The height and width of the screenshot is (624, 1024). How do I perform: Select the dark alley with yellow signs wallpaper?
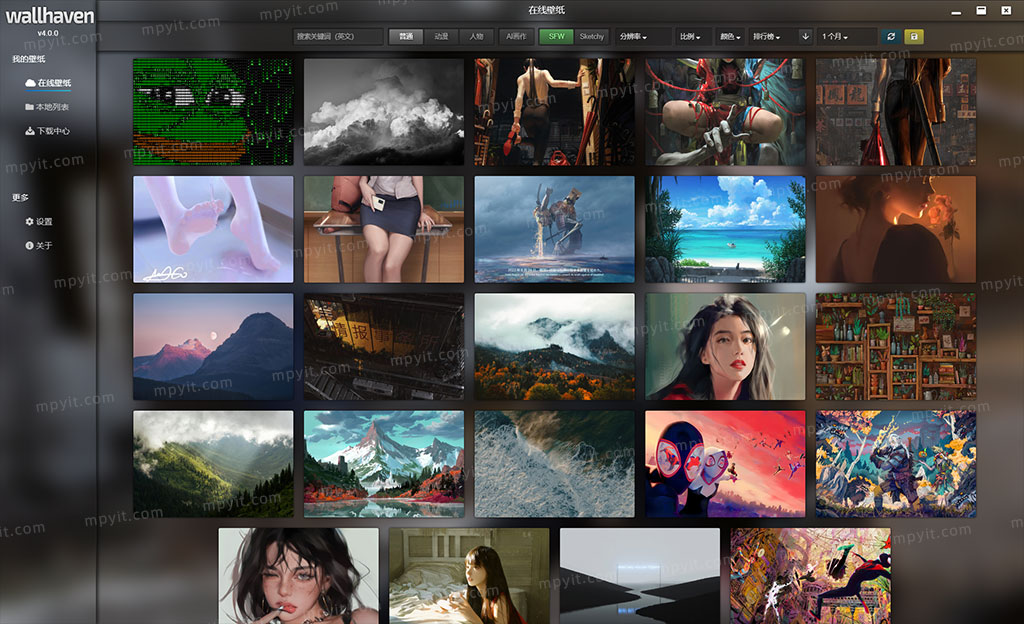click(384, 347)
